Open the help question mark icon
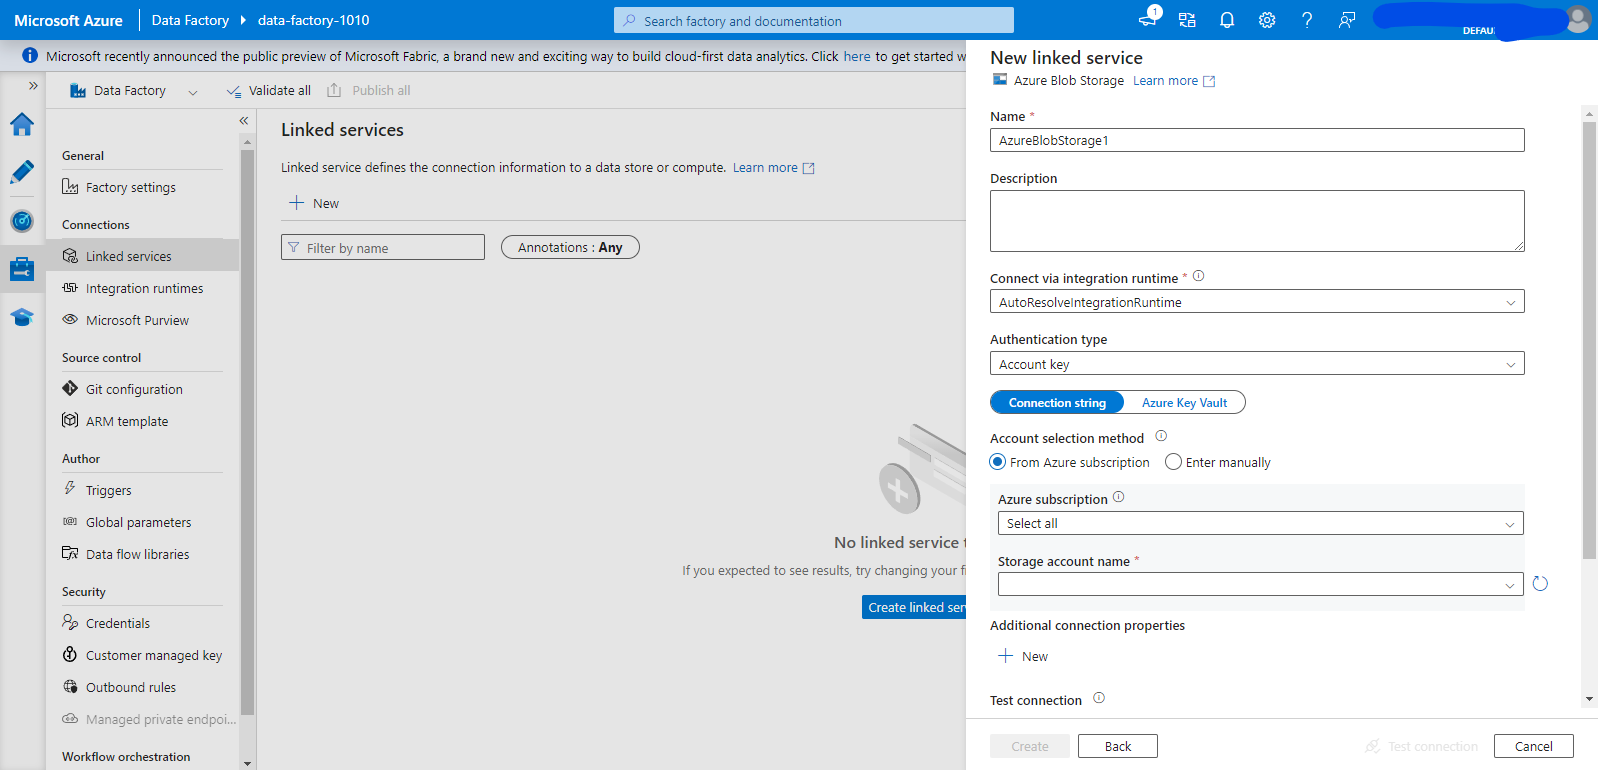Image resolution: width=1598 pixels, height=770 pixels. 1307,20
